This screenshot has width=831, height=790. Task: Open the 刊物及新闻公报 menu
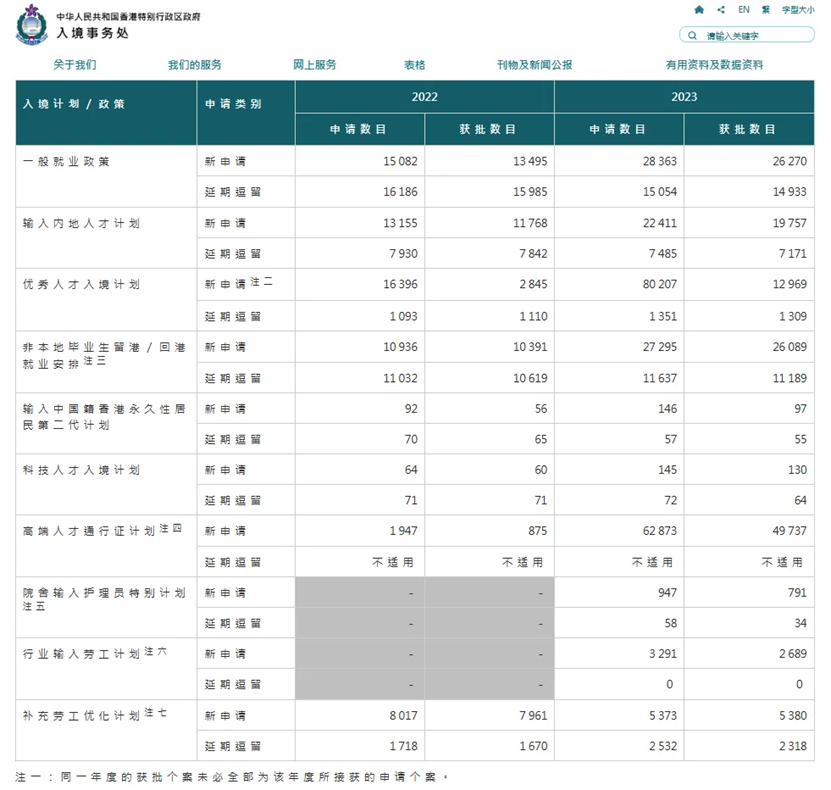click(534, 65)
